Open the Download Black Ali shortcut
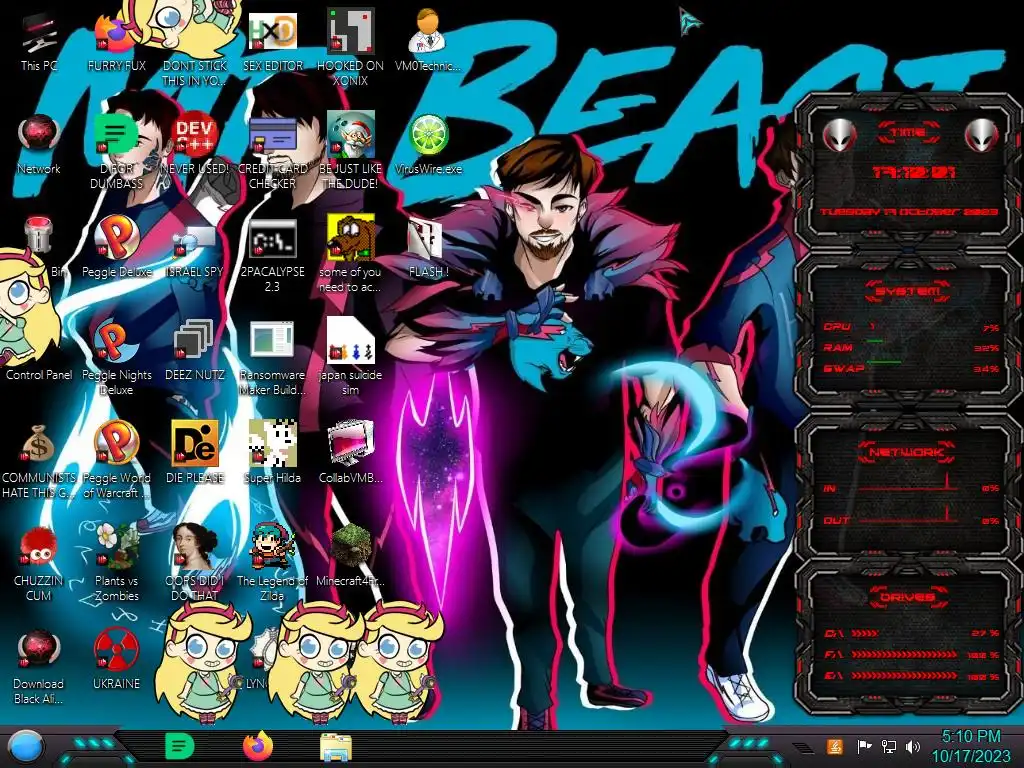The image size is (1024, 768). click(x=39, y=666)
